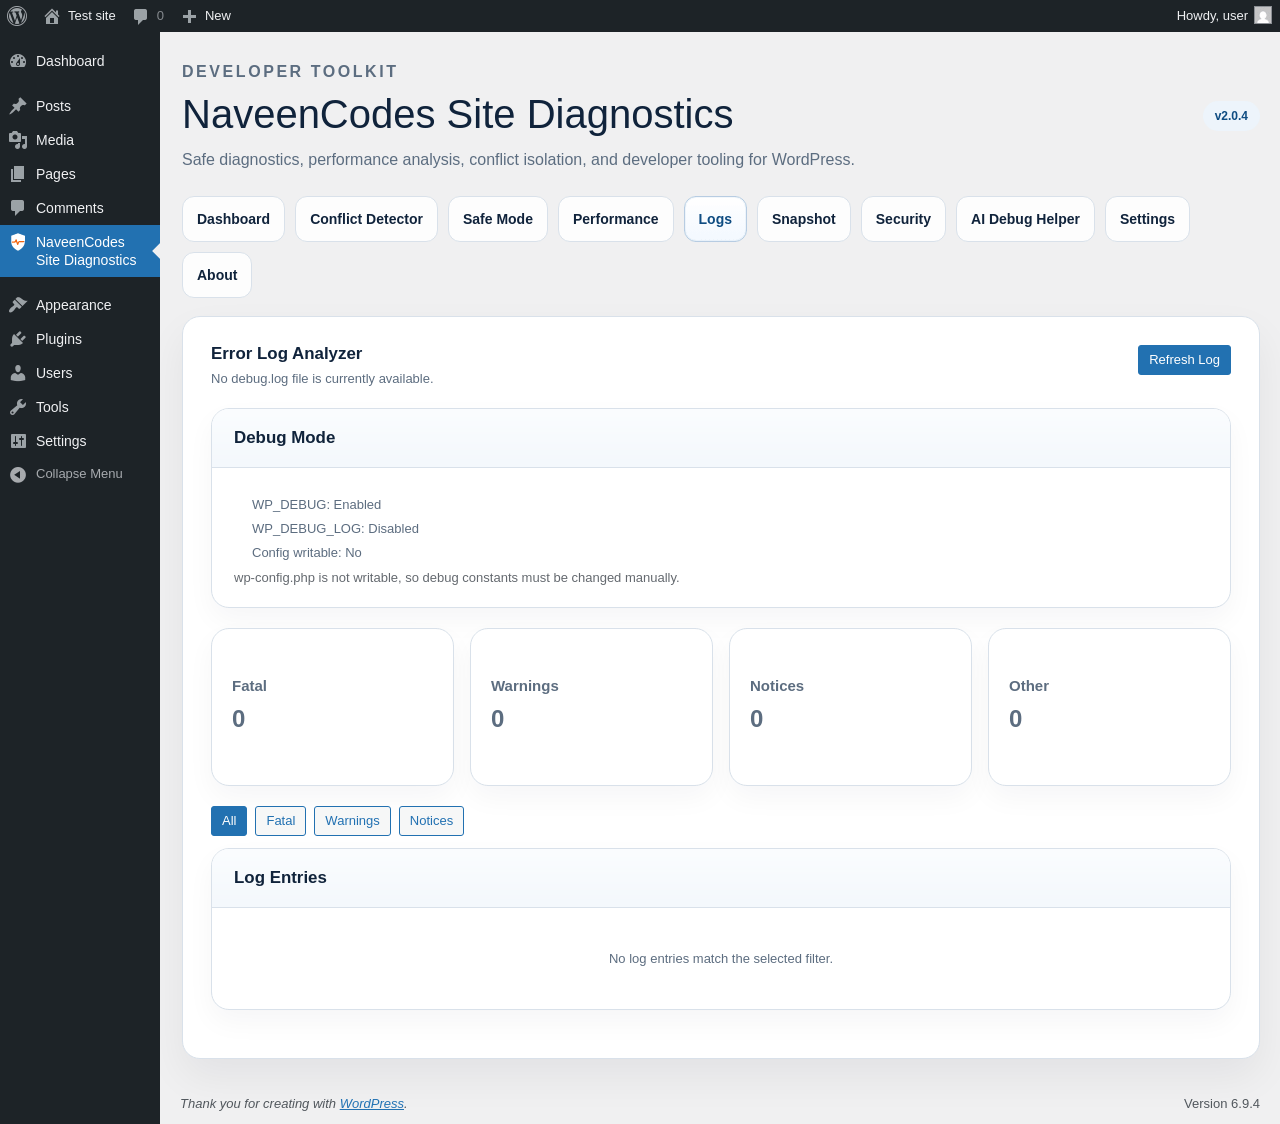Screen dimensions: 1280x1124
Task: Open the Snapshot tab
Action: click(804, 219)
